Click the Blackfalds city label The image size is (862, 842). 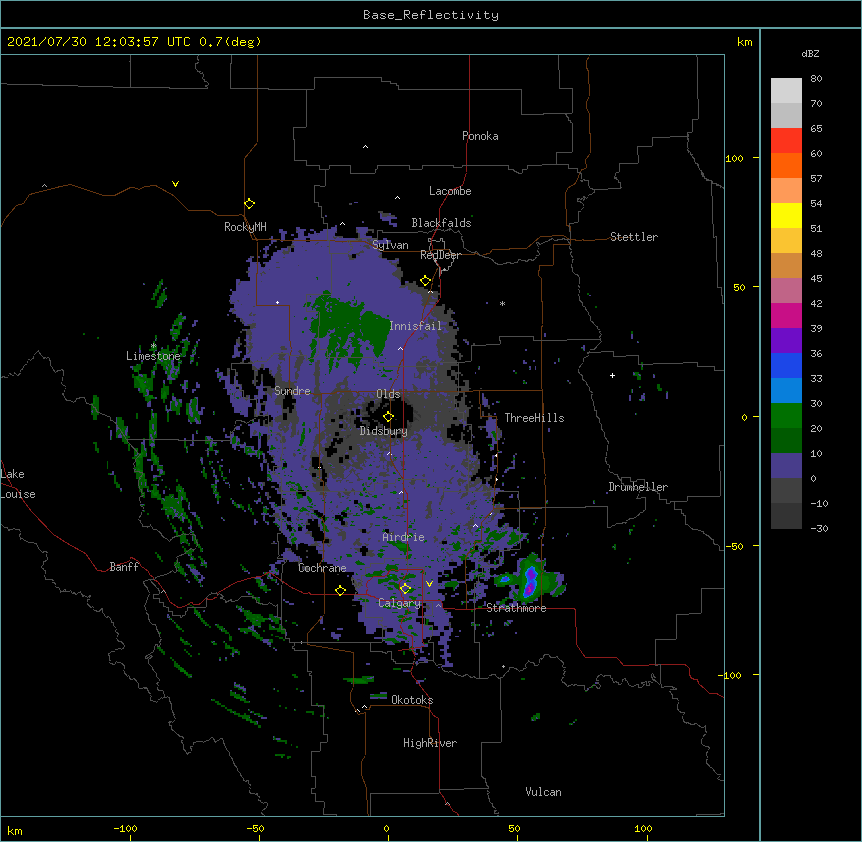441,223
